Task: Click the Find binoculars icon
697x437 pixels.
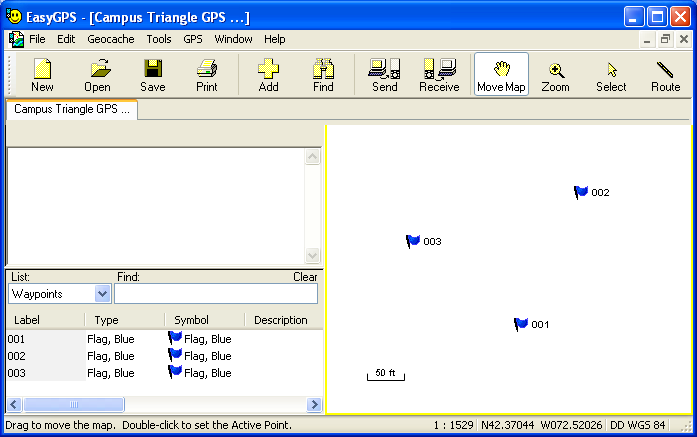Action: (x=323, y=75)
